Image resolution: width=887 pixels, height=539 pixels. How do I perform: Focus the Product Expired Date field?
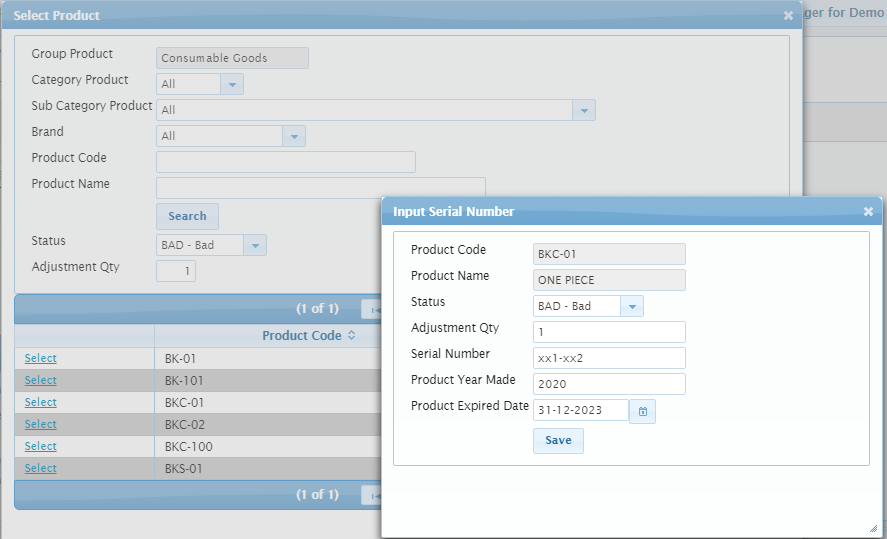point(581,410)
